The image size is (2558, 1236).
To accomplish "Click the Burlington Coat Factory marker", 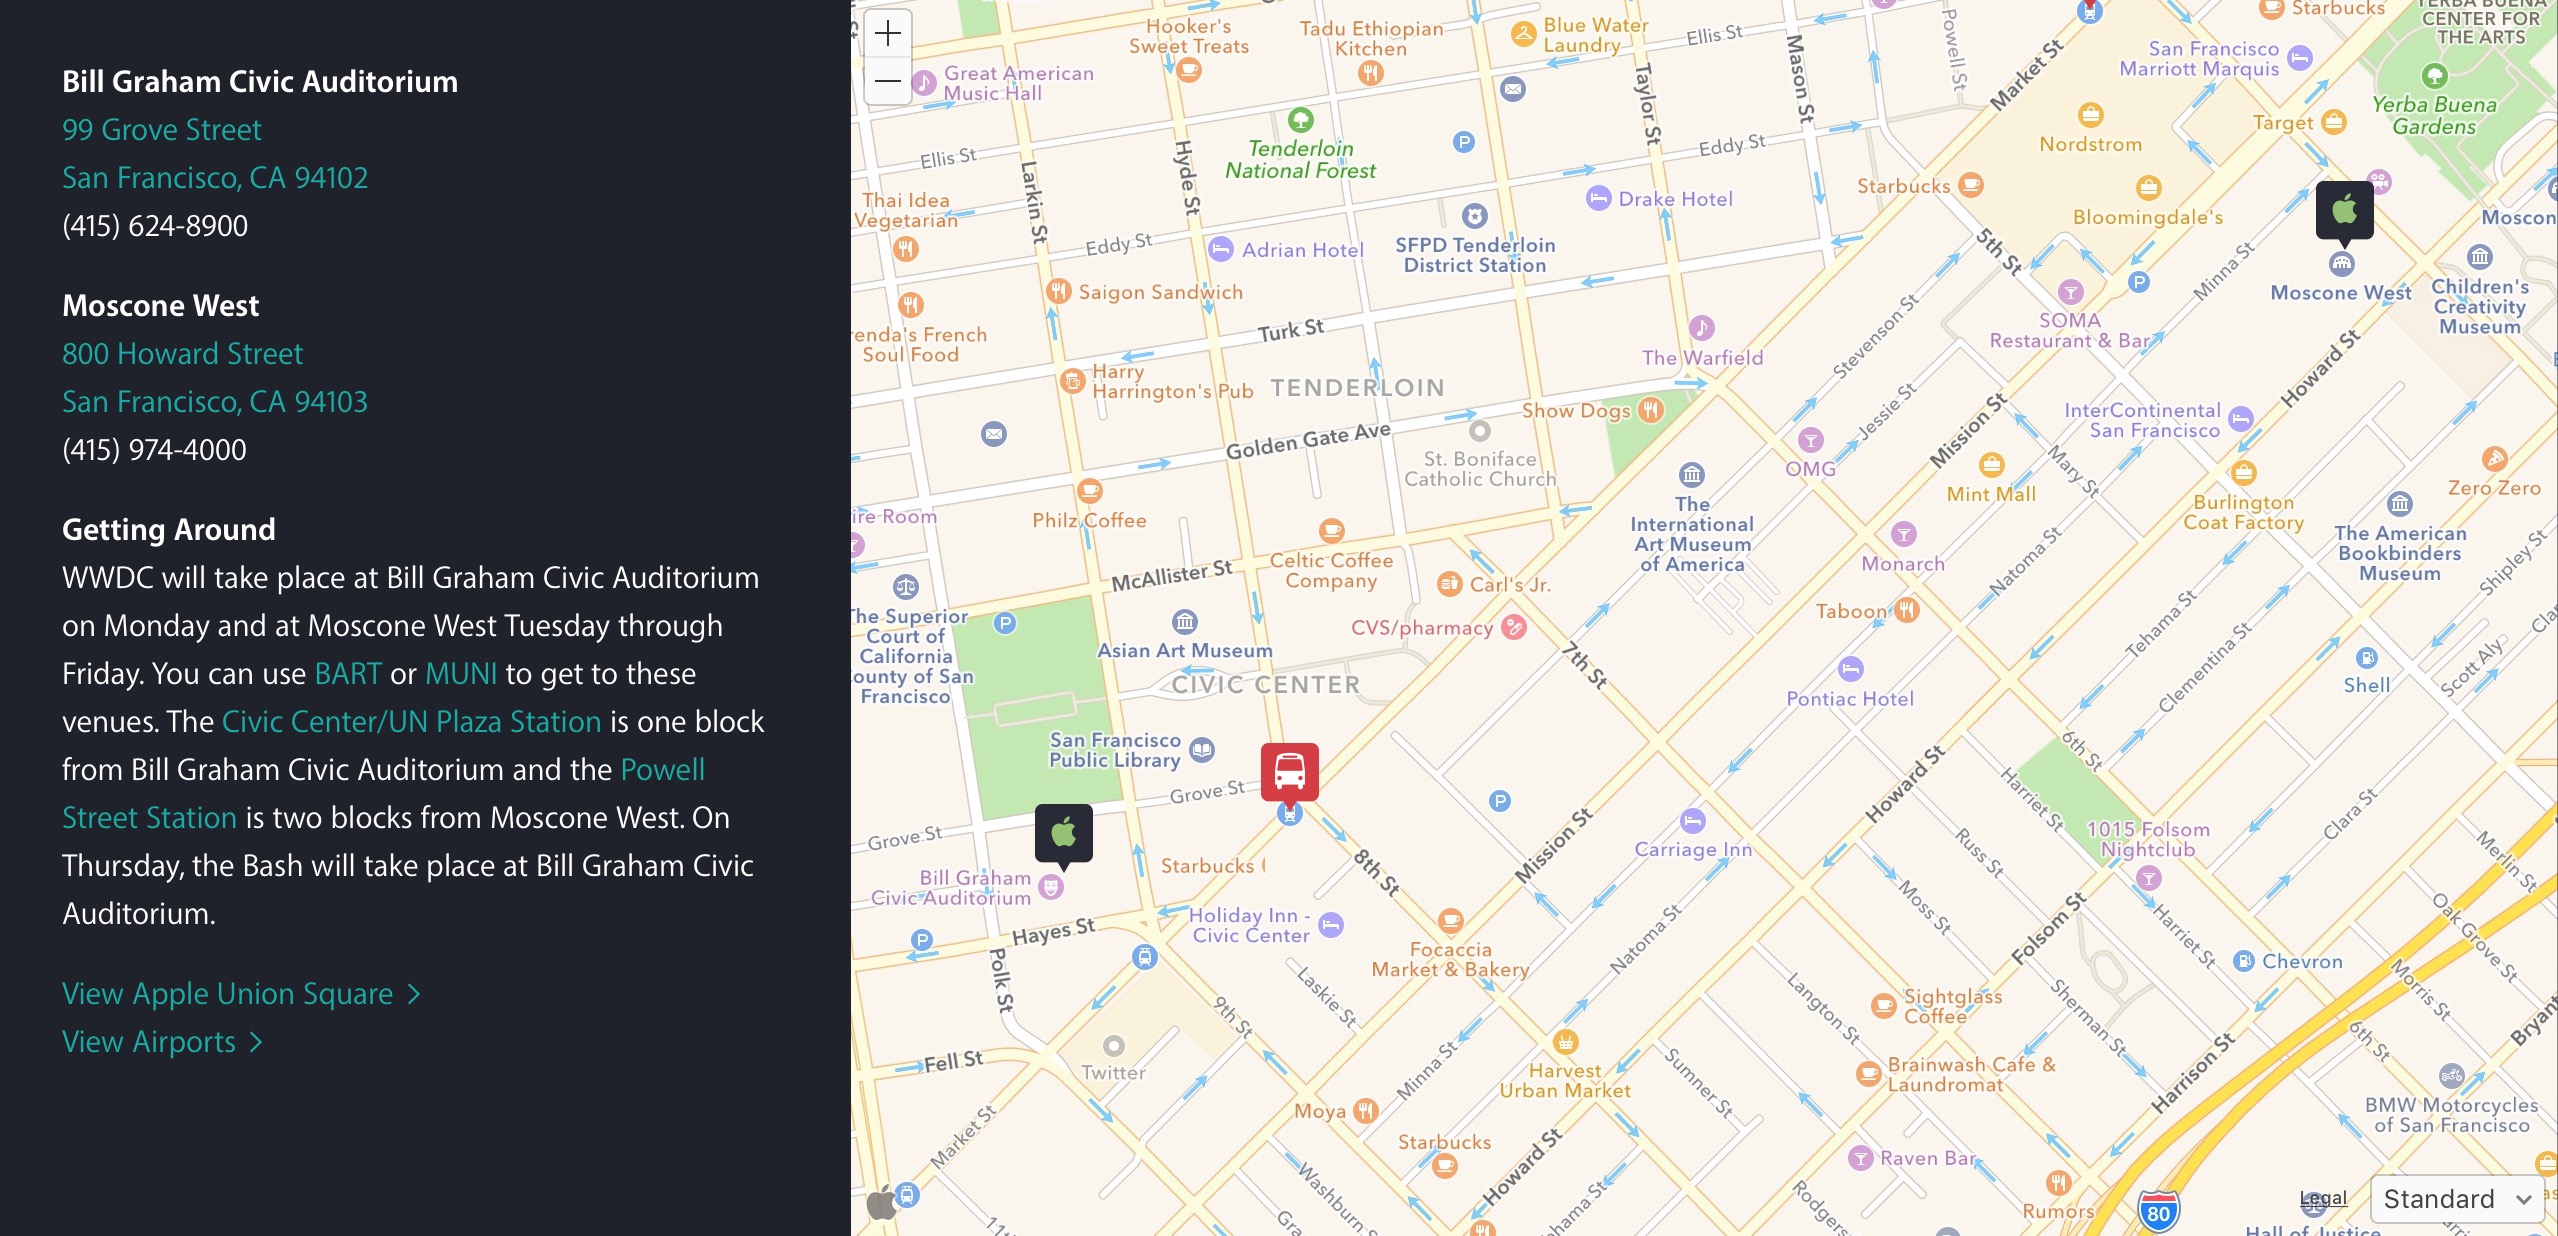I will (2244, 473).
